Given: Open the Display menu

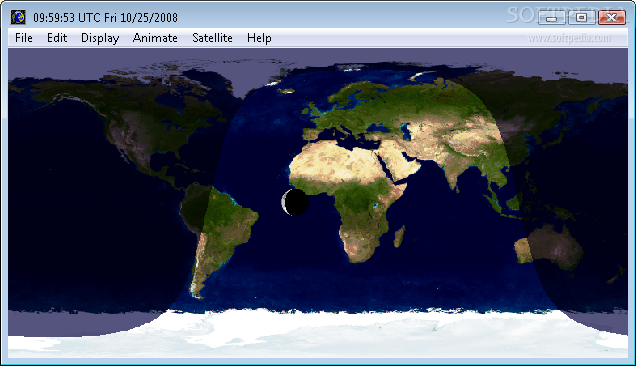Looking at the screenshot, I should click(x=100, y=38).
